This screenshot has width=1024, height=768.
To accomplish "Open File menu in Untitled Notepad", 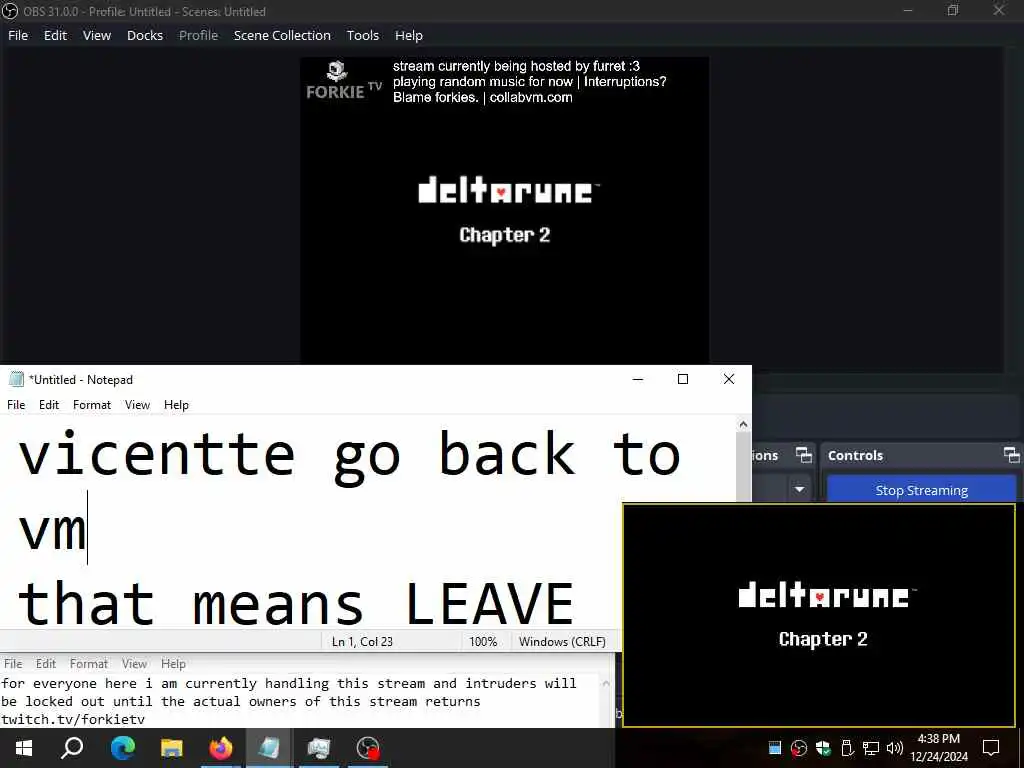I will (x=16, y=405).
